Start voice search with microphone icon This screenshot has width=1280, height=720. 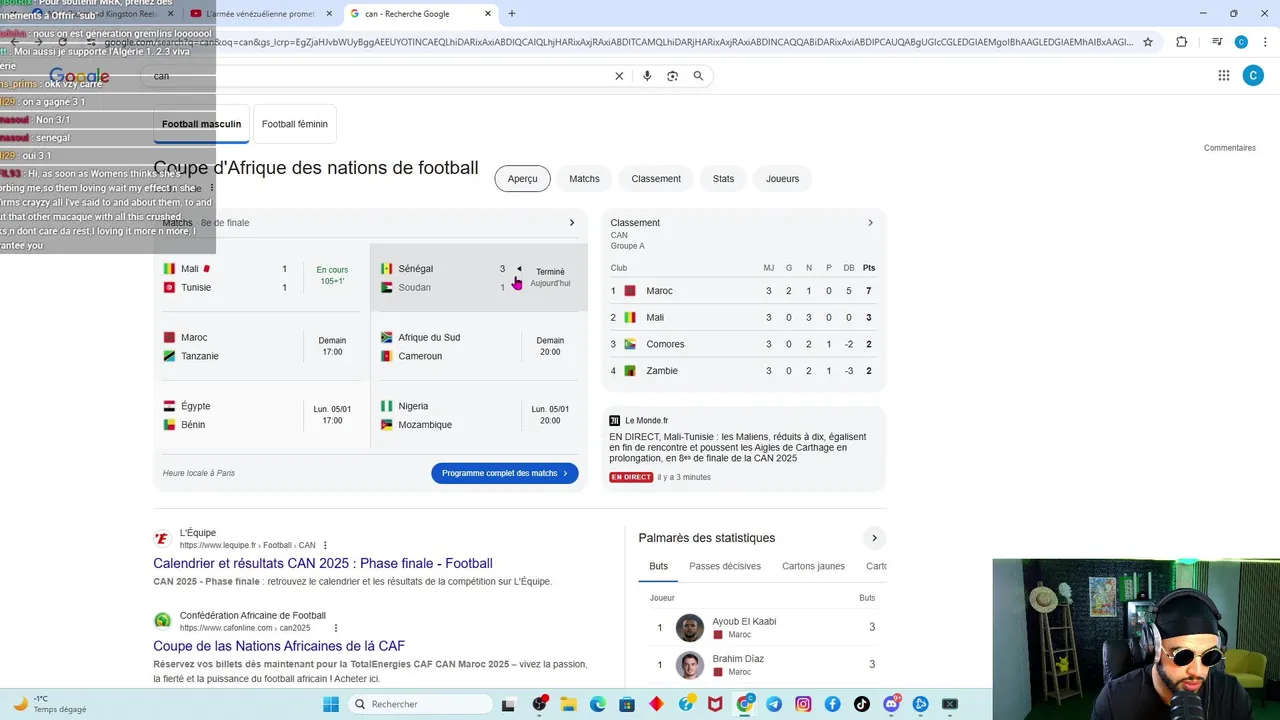click(647, 76)
